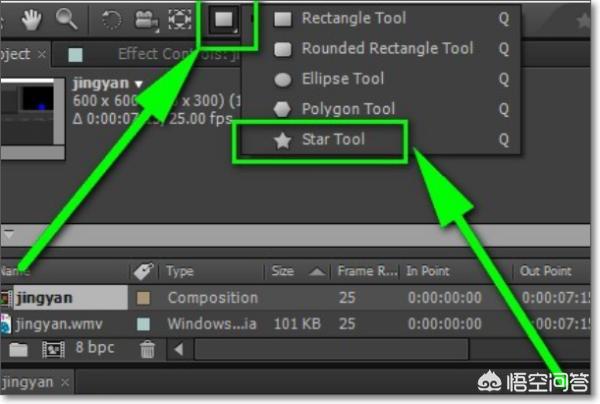Create a new folder in Project panel
The width and height of the screenshot is (600, 404).
pos(18,349)
